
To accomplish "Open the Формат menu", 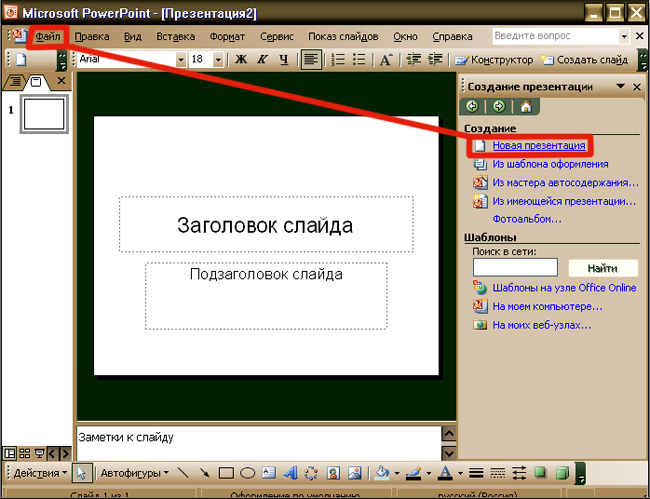I will click(227, 36).
